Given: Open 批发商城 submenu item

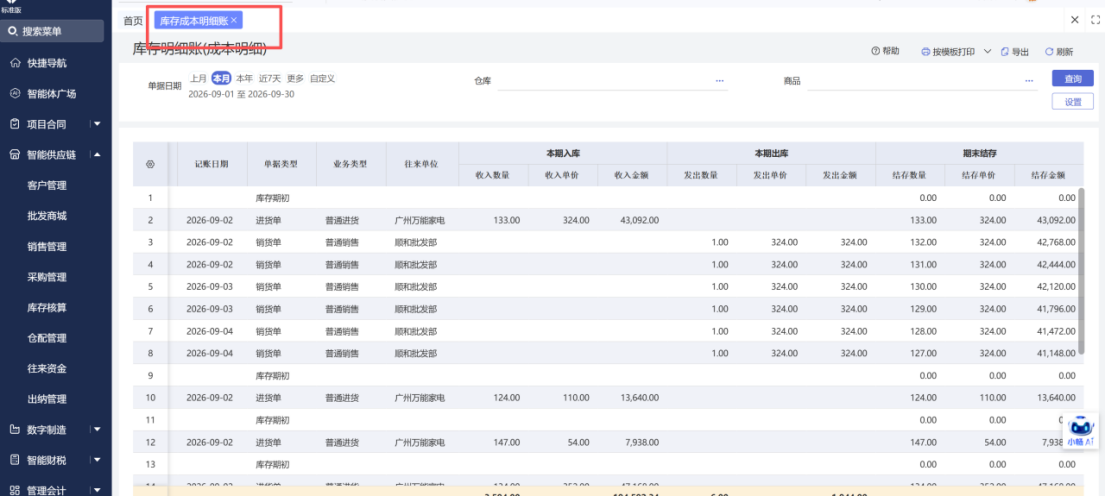Looking at the screenshot, I should pyautogui.click(x=47, y=216).
